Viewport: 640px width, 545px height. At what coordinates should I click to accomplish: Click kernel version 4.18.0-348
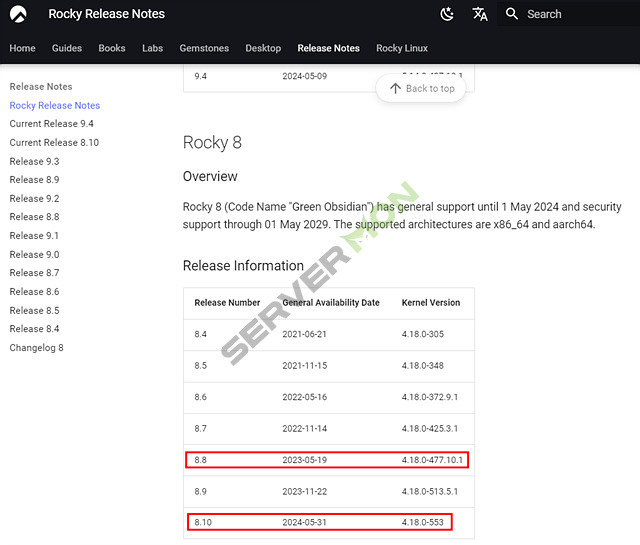coord(422,365)
